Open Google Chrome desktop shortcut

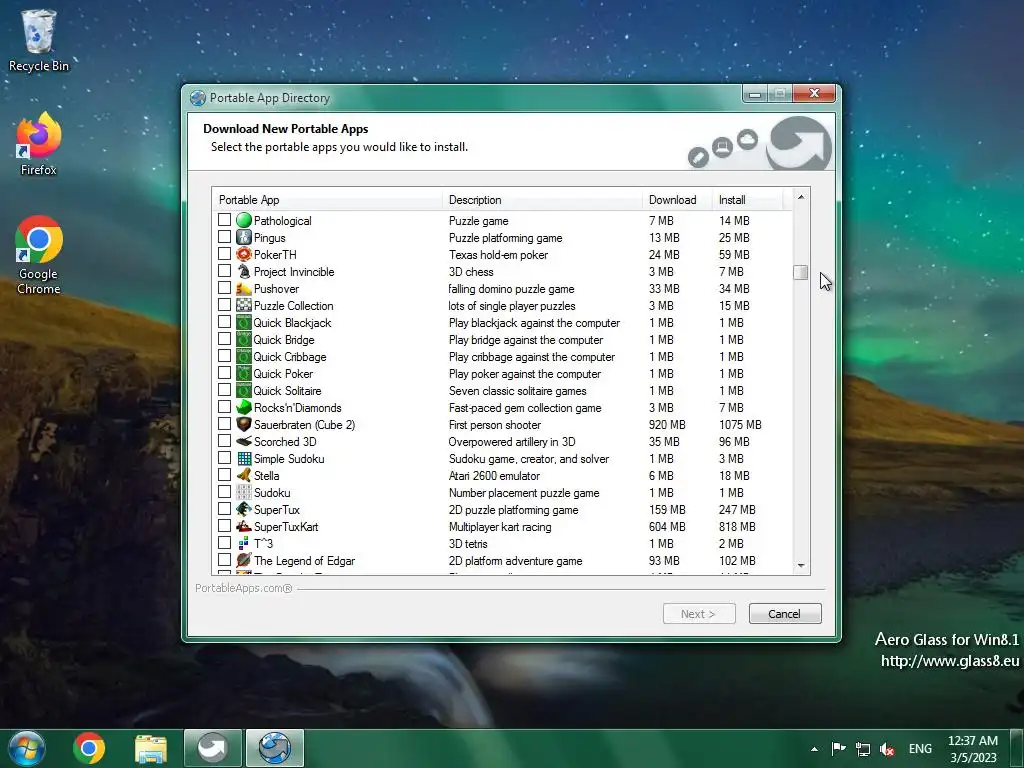coord(39,255)
